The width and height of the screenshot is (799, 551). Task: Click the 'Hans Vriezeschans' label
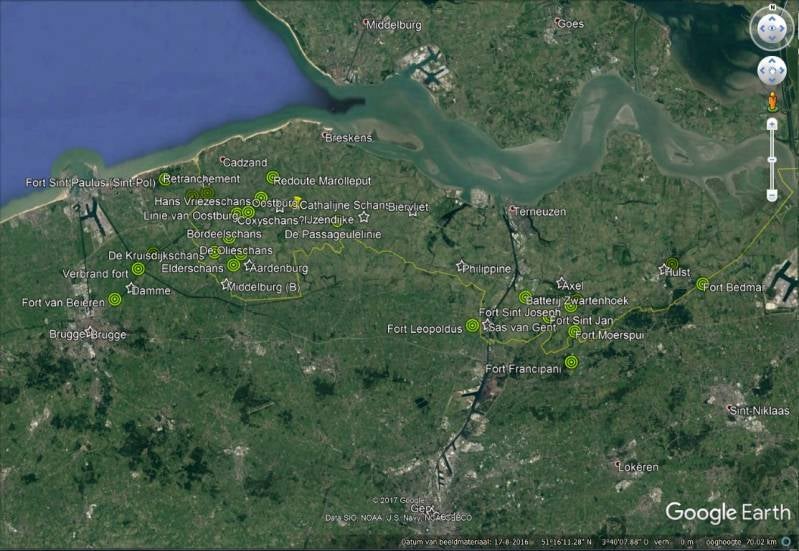click(203, 201)
